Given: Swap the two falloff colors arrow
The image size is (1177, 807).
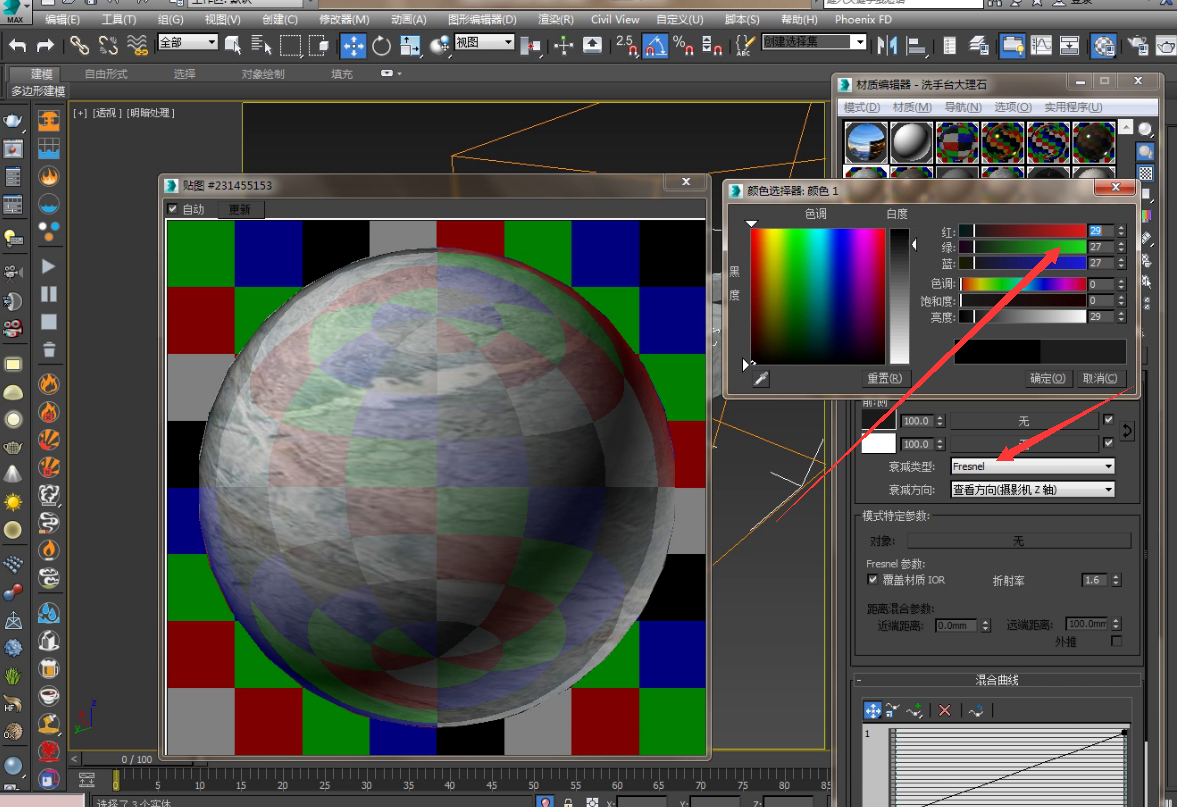Looking at the screenshot, I should [1127, 431].
